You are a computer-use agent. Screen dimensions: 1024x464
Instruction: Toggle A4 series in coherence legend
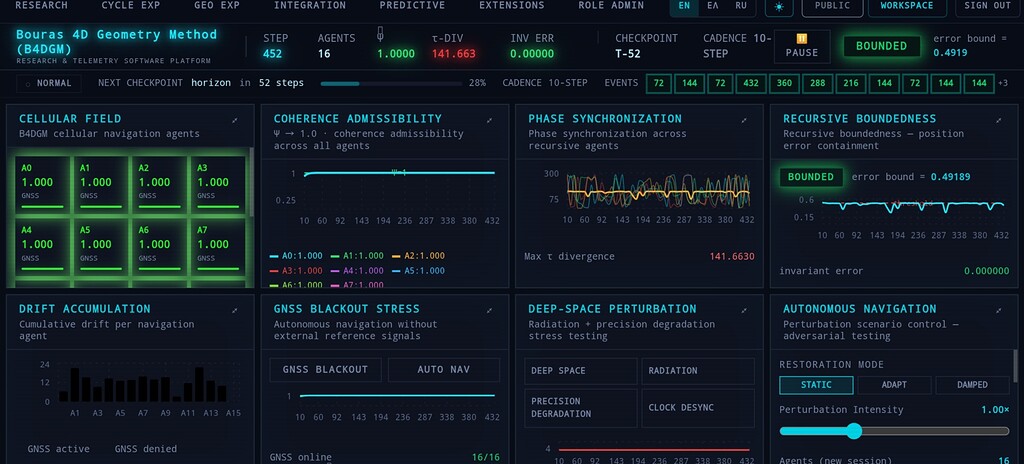pos(357,271)
